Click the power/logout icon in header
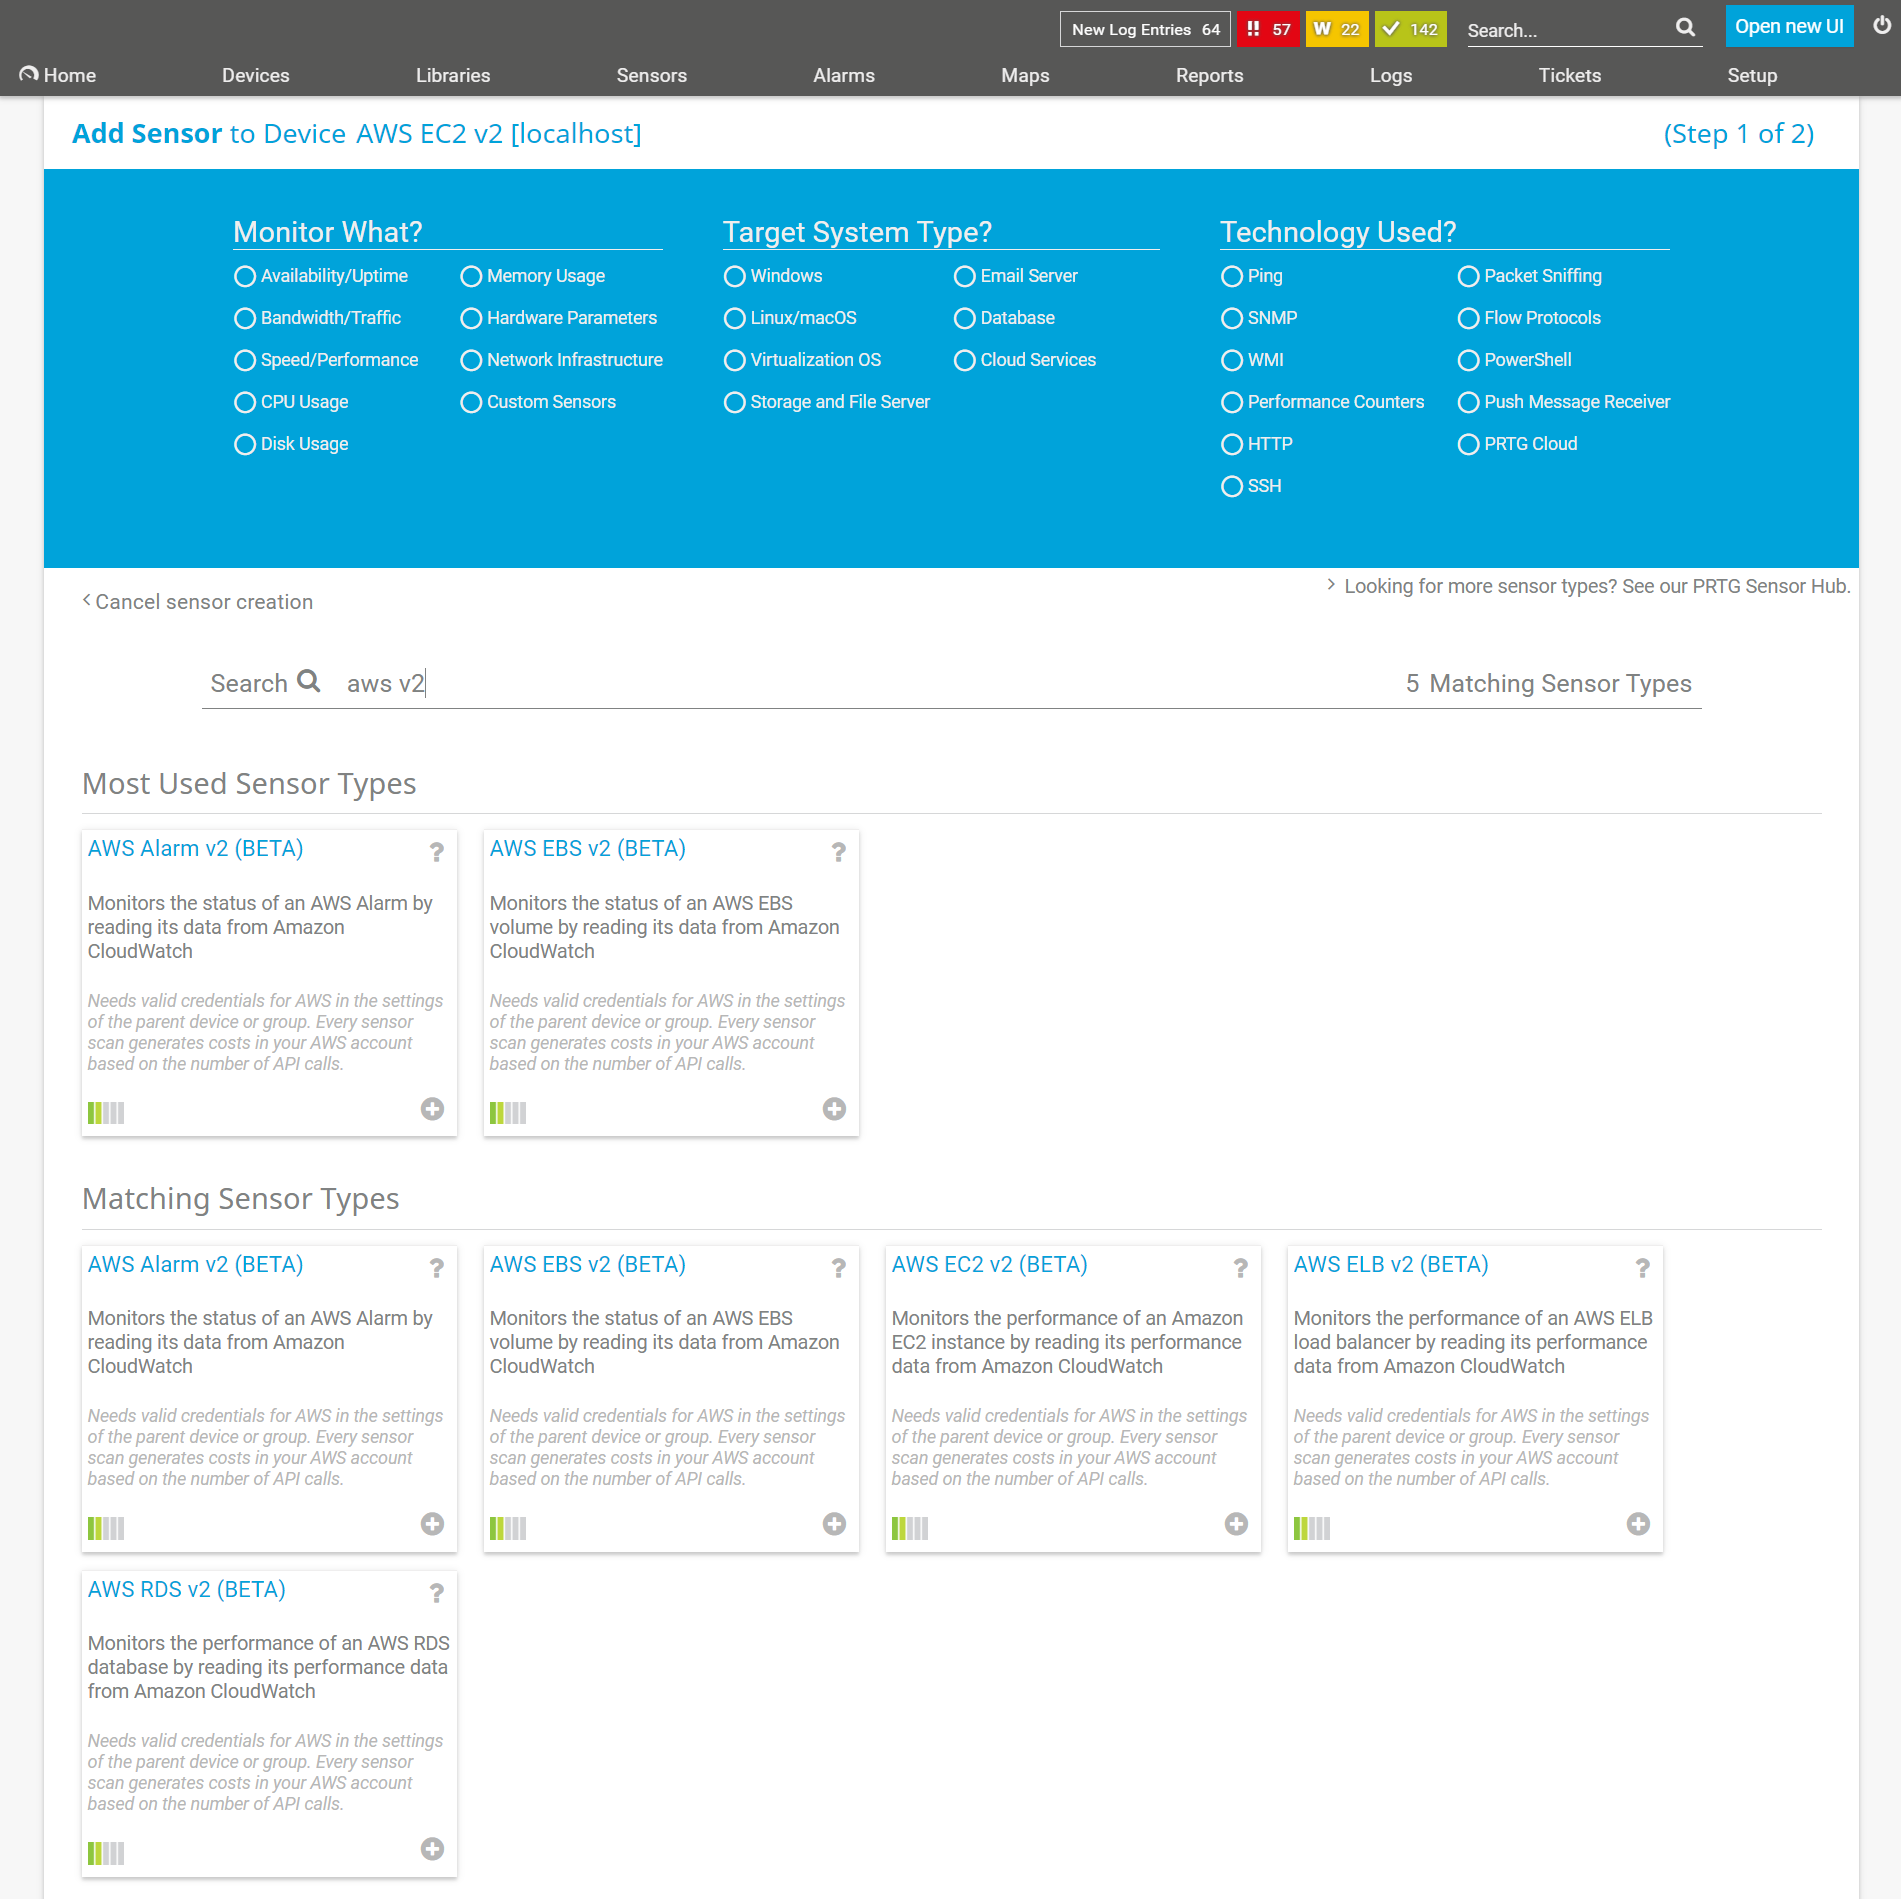The image size is (1901, 1899). click(1881, 27)
